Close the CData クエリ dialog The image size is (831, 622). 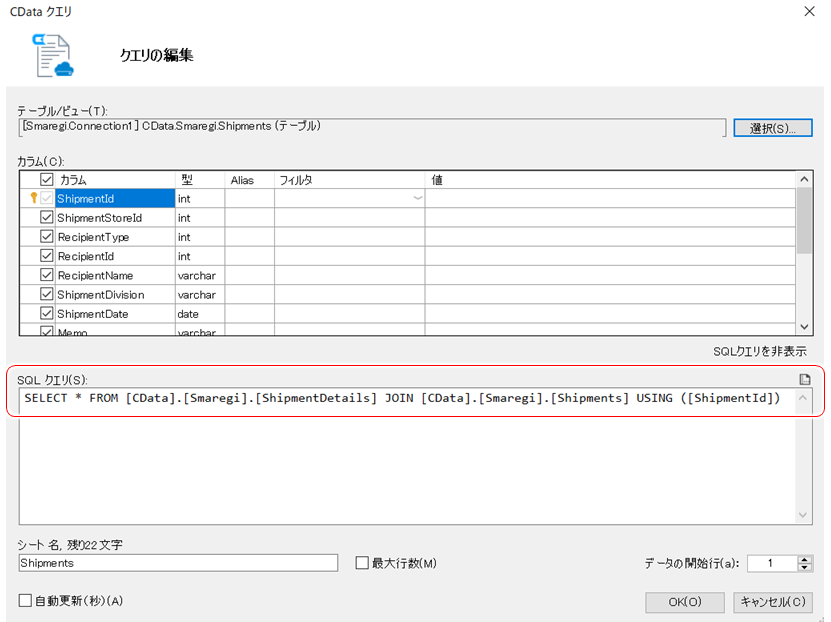click(x=809, y=11)
